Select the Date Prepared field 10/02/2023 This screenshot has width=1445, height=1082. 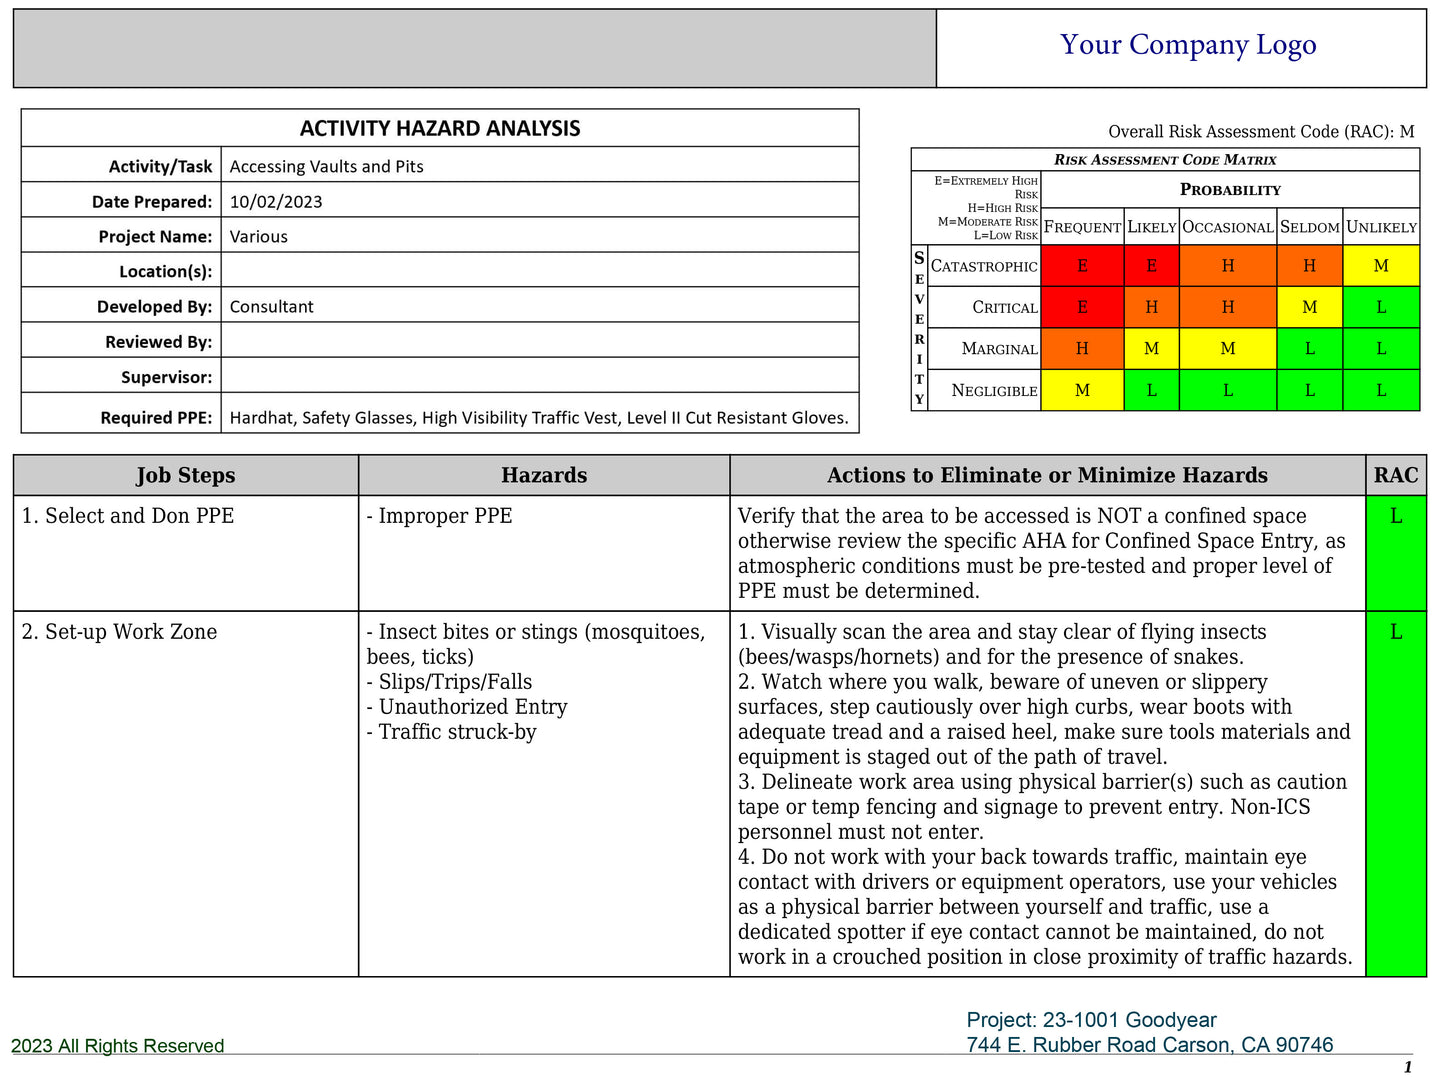pos(276,201)
